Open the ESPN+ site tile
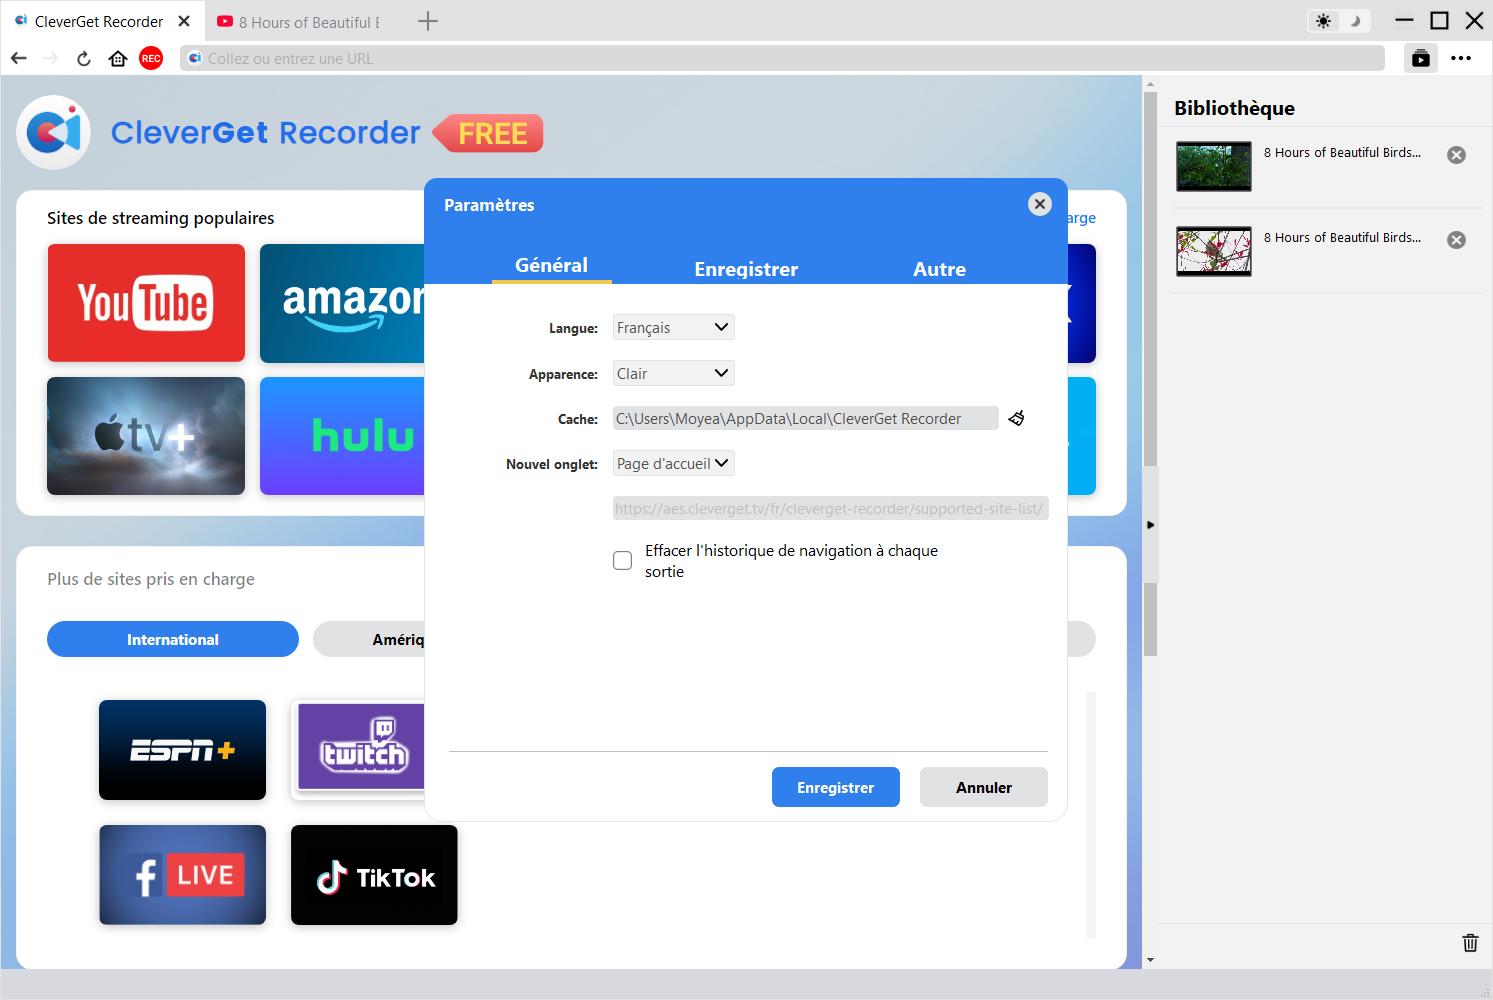Image resolution: width=1493 pixels, height=1000 pixels. click(x=182, y=750)
